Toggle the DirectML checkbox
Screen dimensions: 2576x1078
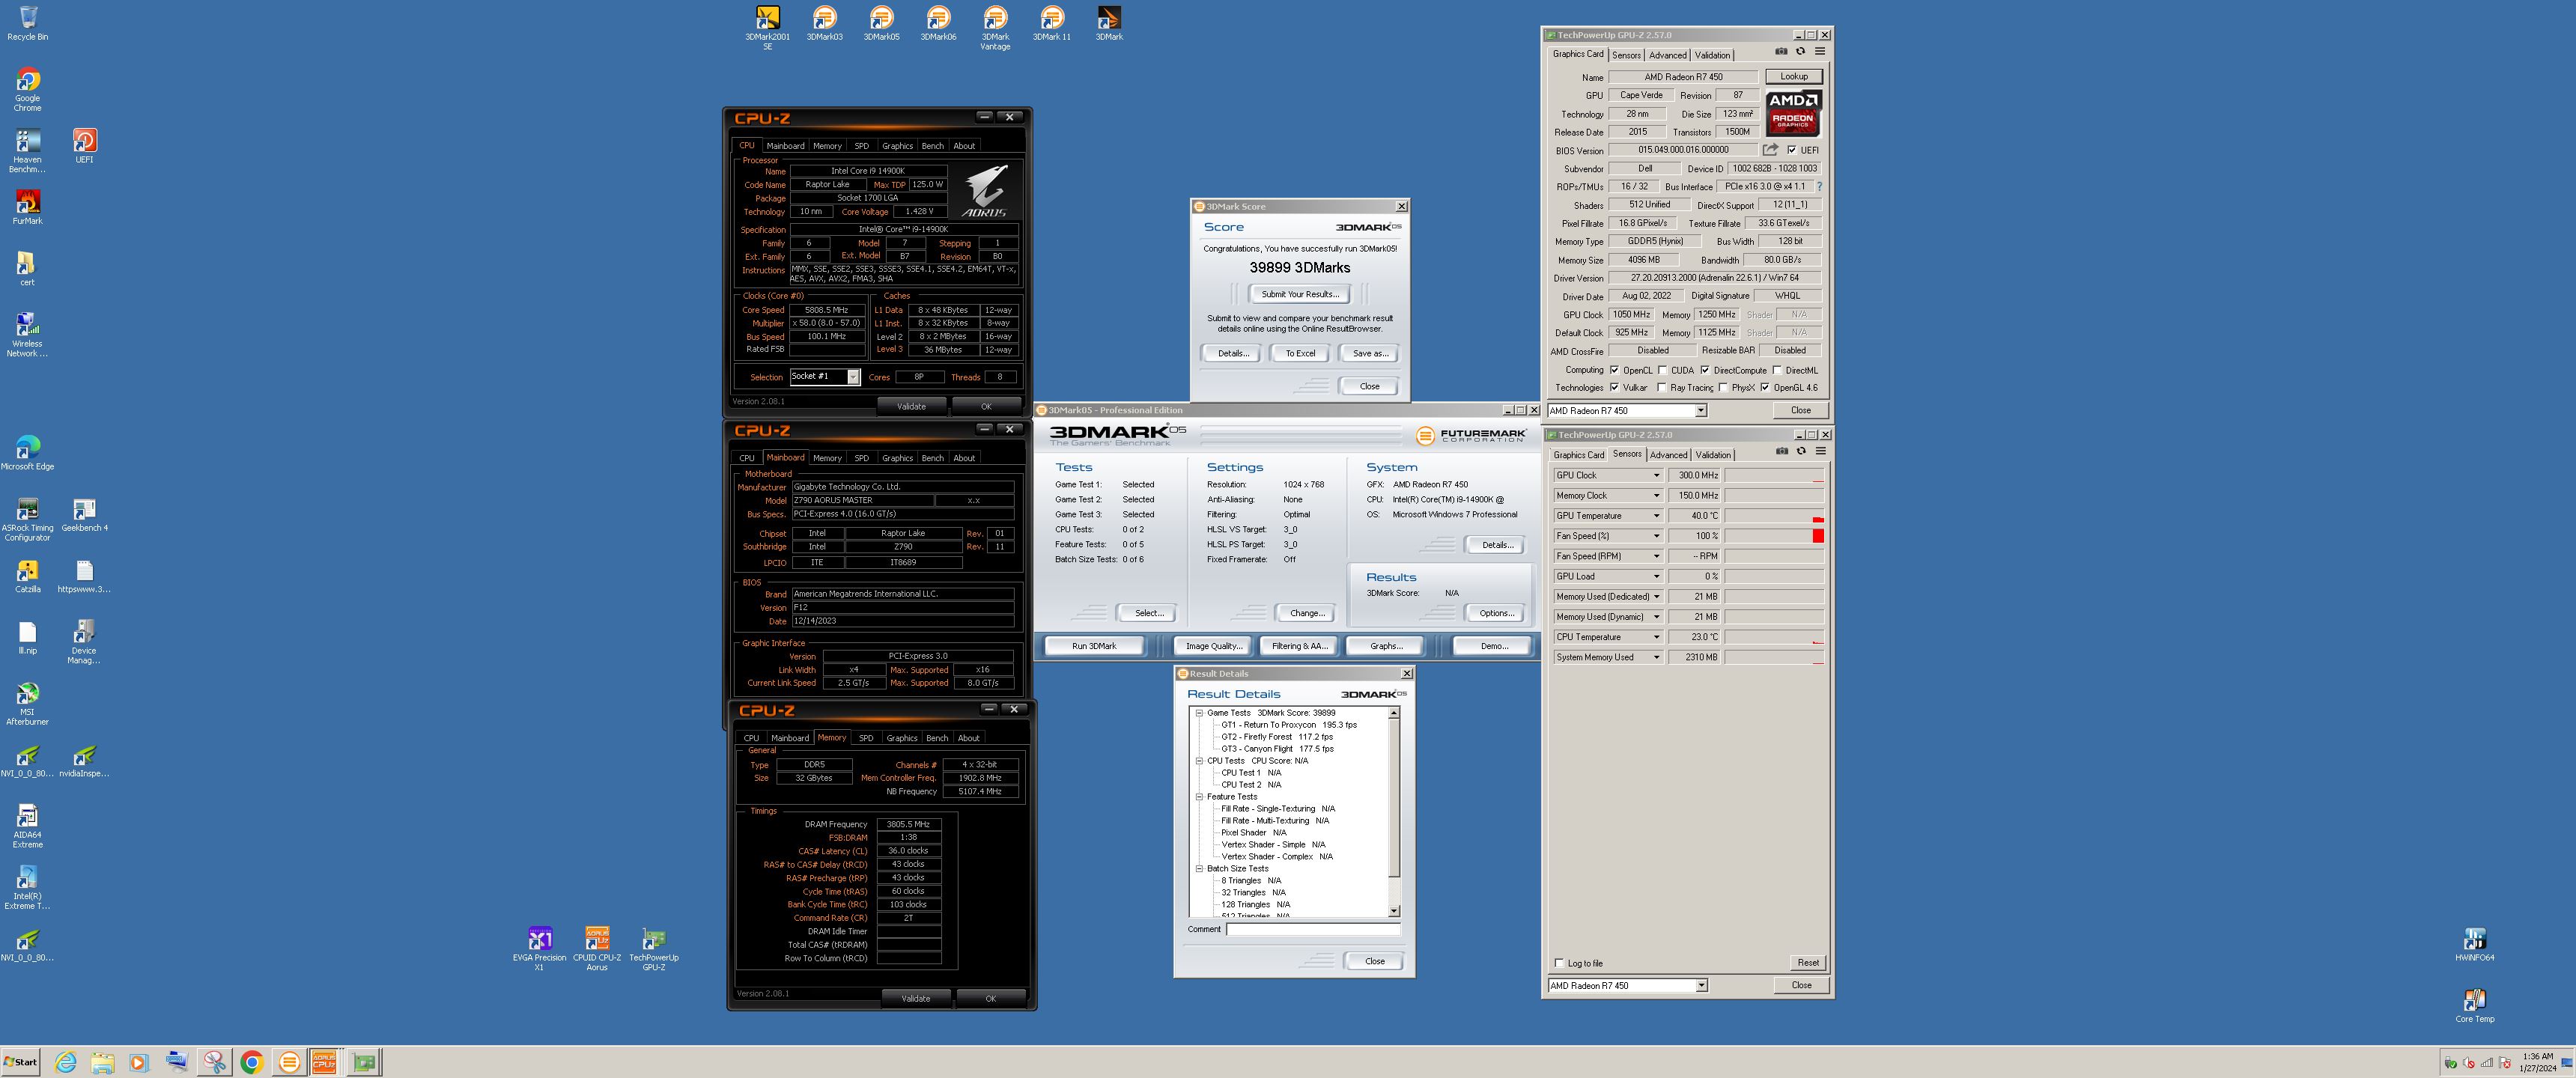click(x=1777, y=370)
